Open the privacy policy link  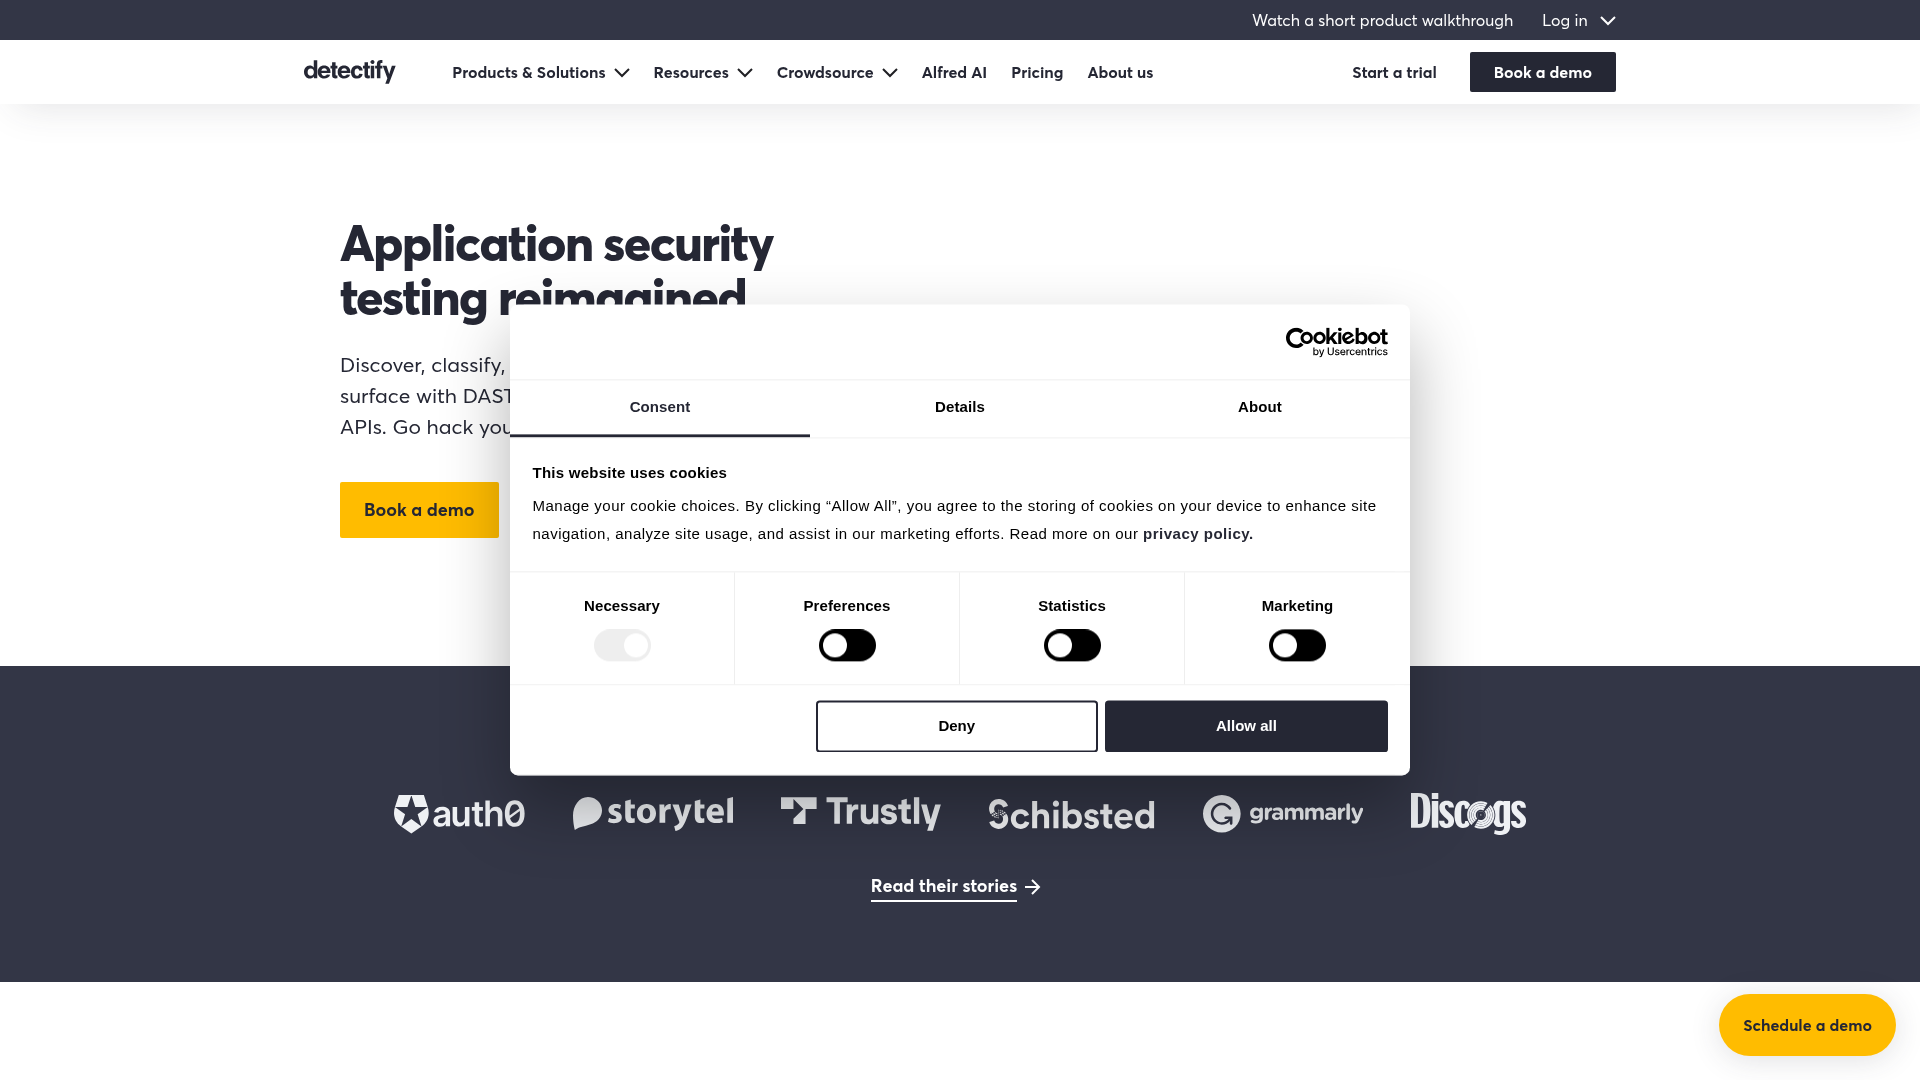click(x=1196, y=533)
